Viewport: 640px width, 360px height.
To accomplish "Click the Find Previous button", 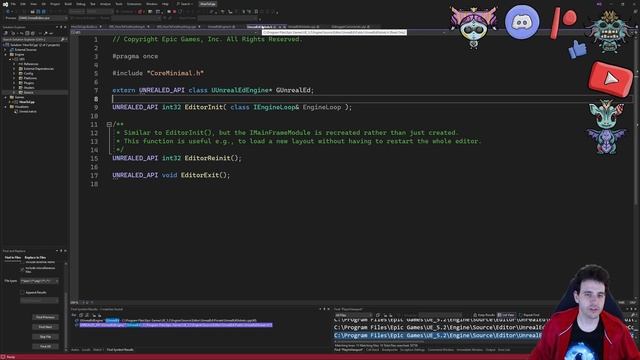I will (x=45, y=317).
